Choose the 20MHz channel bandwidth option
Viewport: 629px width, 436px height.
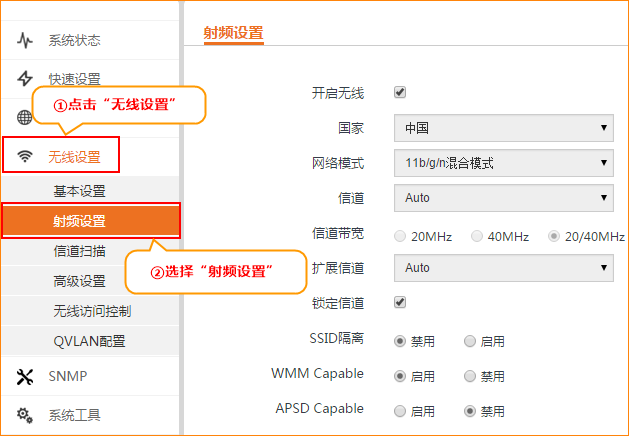coord(400,237)
